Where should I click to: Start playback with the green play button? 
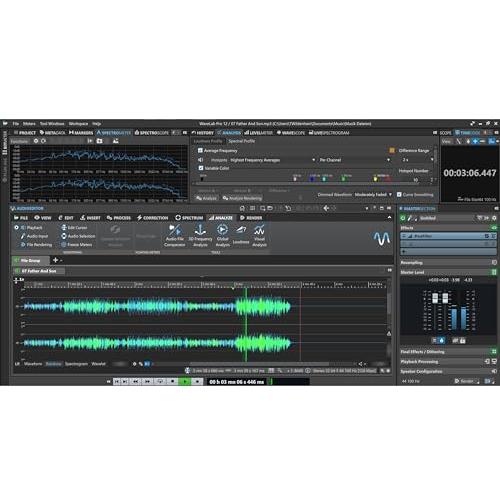click(185, 381)
